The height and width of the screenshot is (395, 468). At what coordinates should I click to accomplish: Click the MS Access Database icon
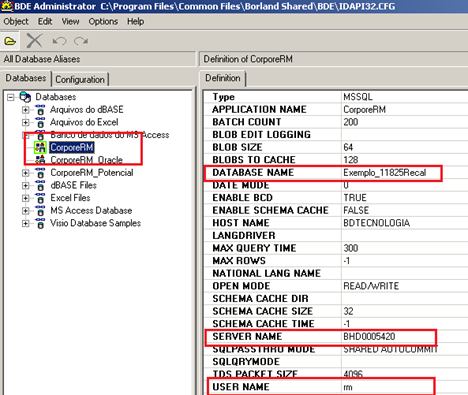(x=40, y=211)
